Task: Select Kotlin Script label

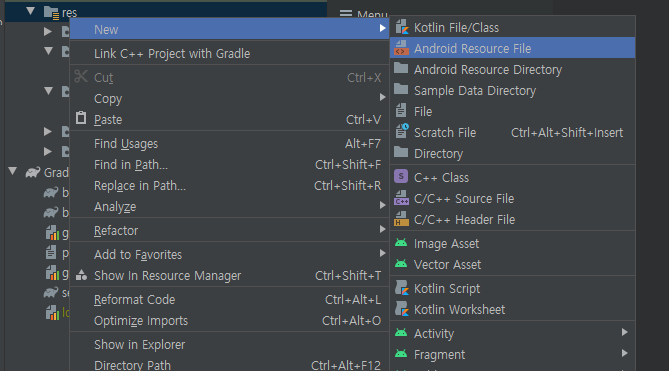Action: 447,288
